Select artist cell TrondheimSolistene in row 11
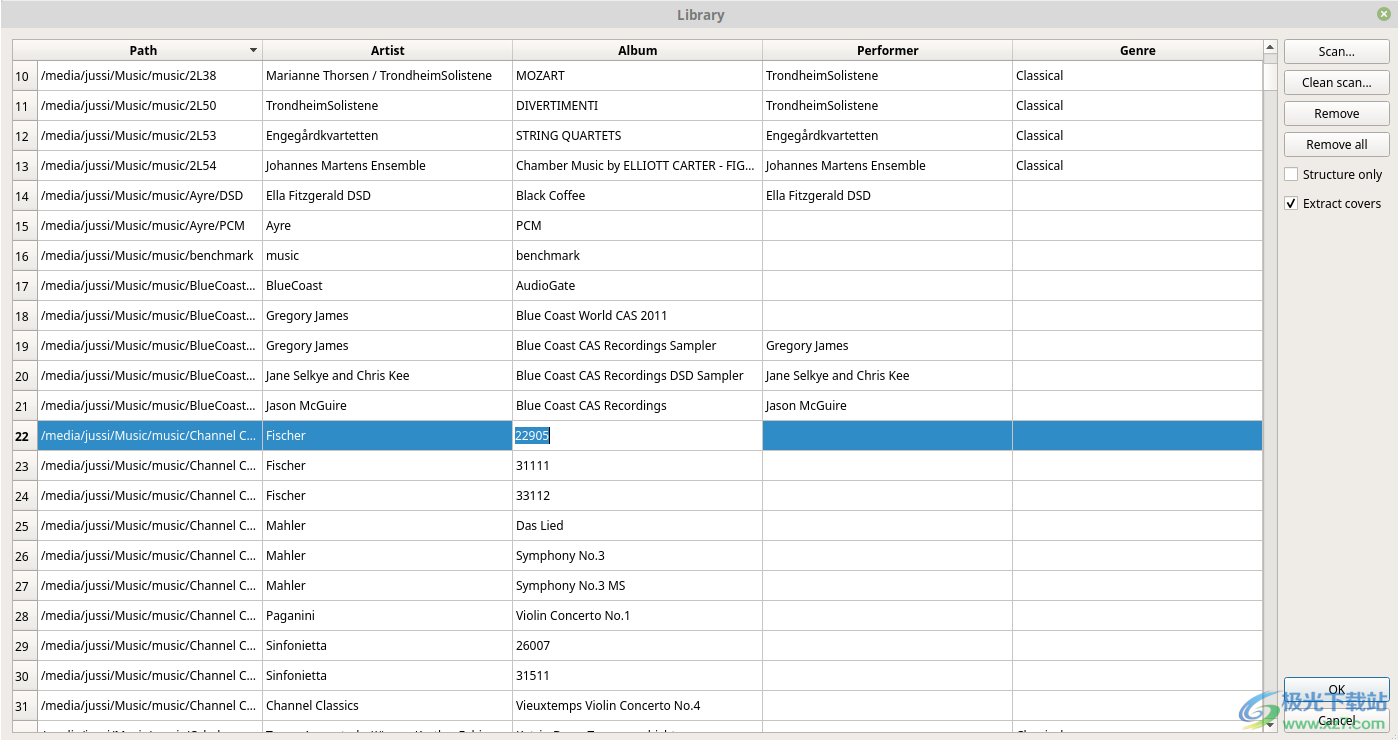The image size is (1398, 740). click(388, 106)
